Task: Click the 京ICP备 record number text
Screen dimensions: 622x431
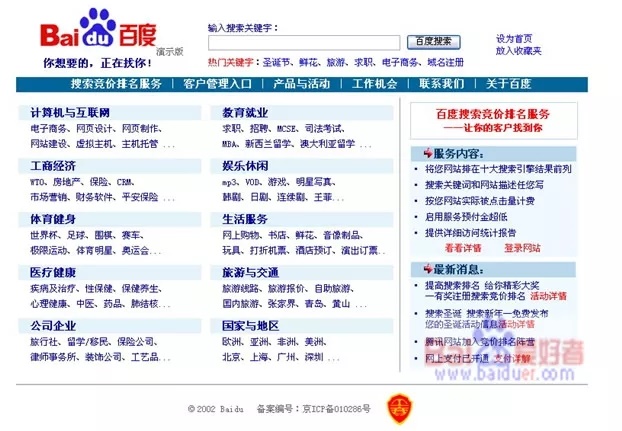Action: tap(336, 409)
